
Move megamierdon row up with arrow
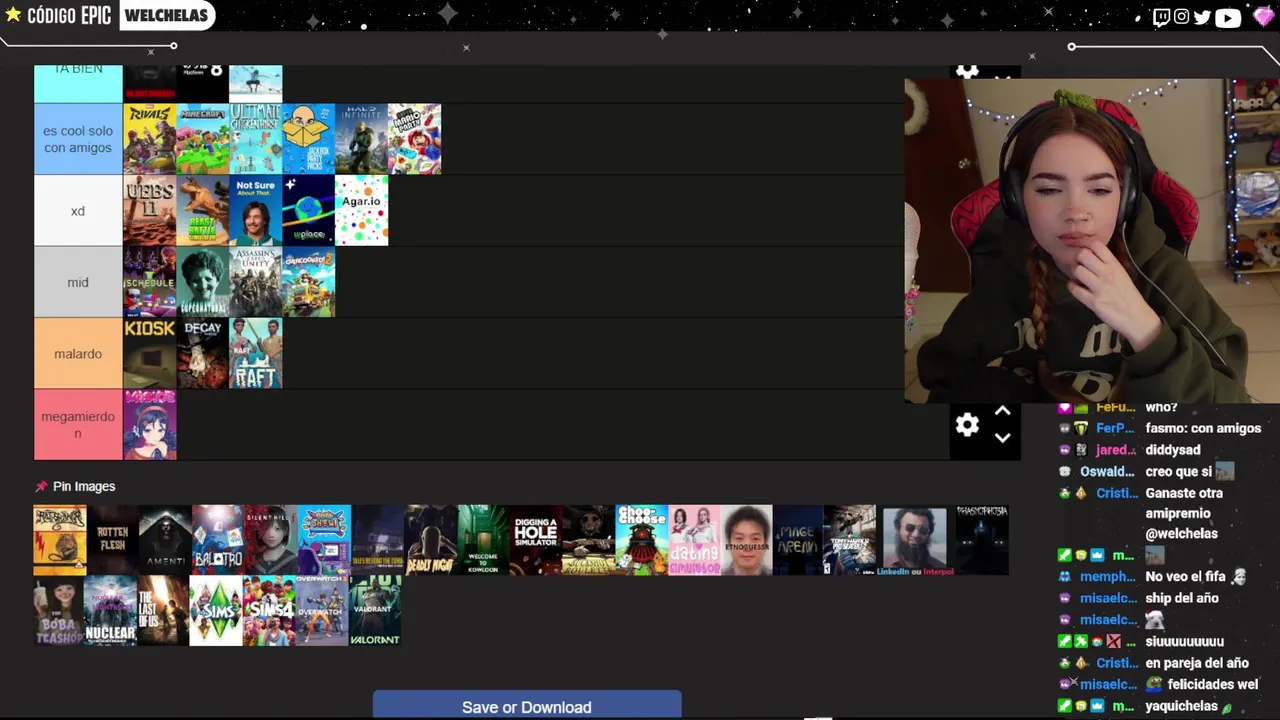[x=1002, y=411]
